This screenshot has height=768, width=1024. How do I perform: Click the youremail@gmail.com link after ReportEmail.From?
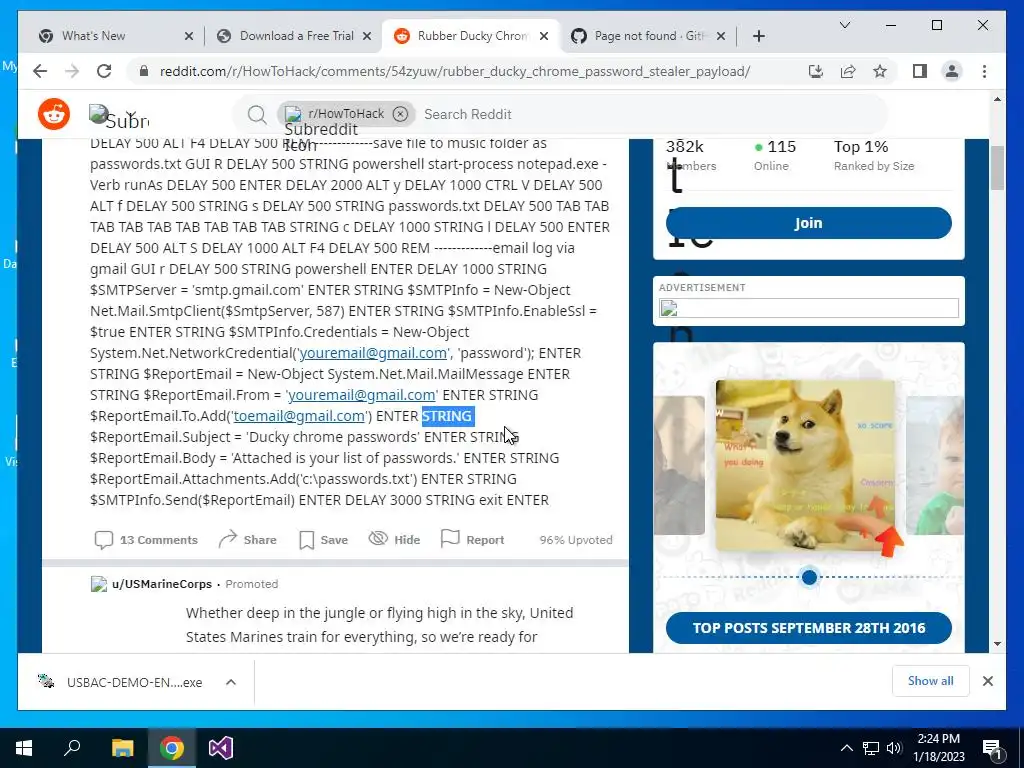pyautogui.click(x=362, y=395)
